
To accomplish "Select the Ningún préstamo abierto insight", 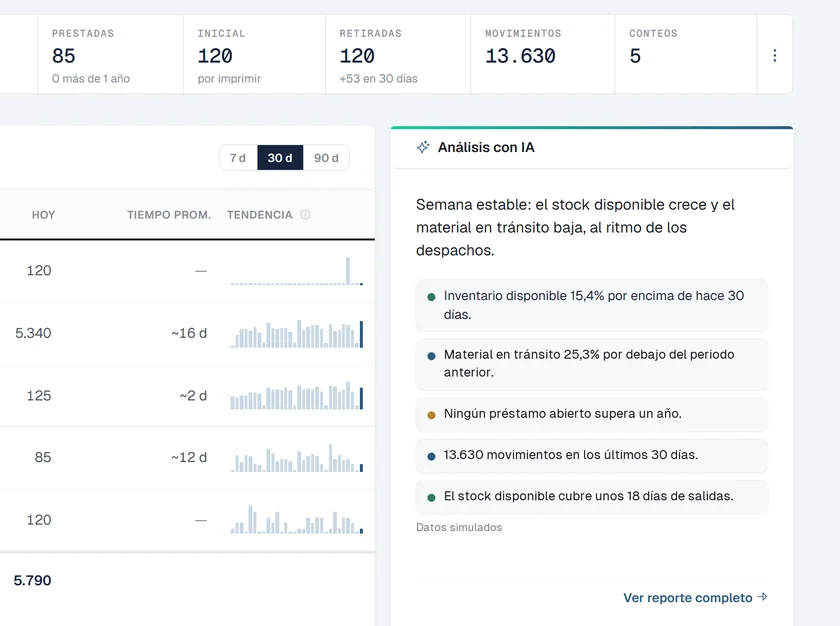I will click(591, 414).
